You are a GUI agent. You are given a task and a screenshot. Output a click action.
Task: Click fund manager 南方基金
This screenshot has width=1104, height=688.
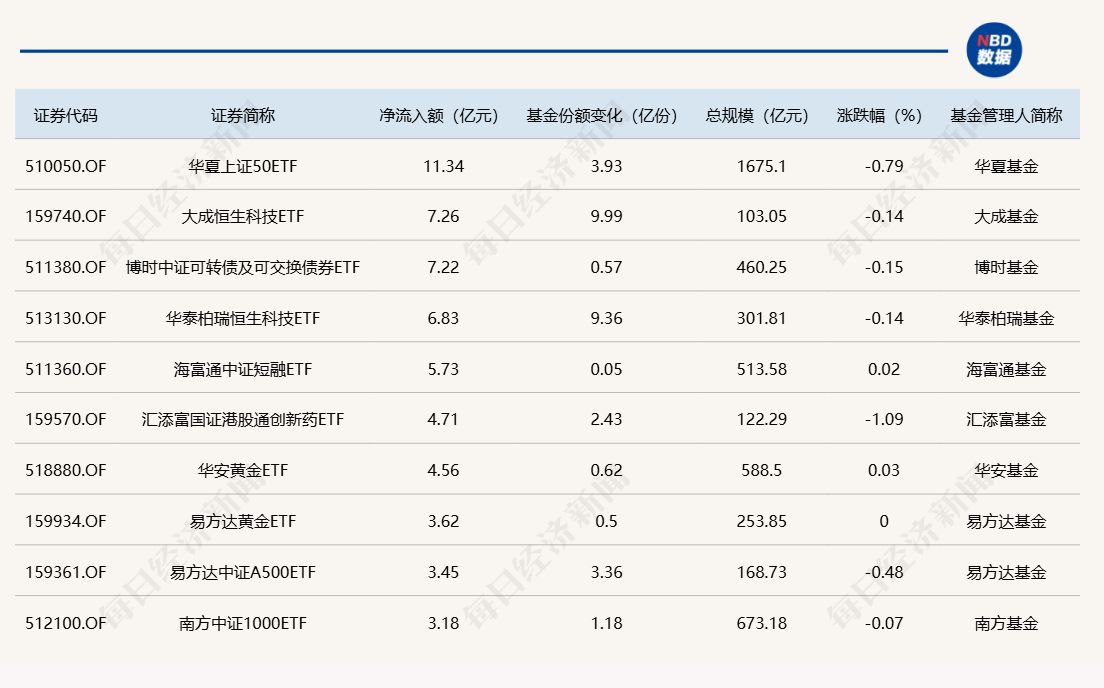coord(1006,623)
